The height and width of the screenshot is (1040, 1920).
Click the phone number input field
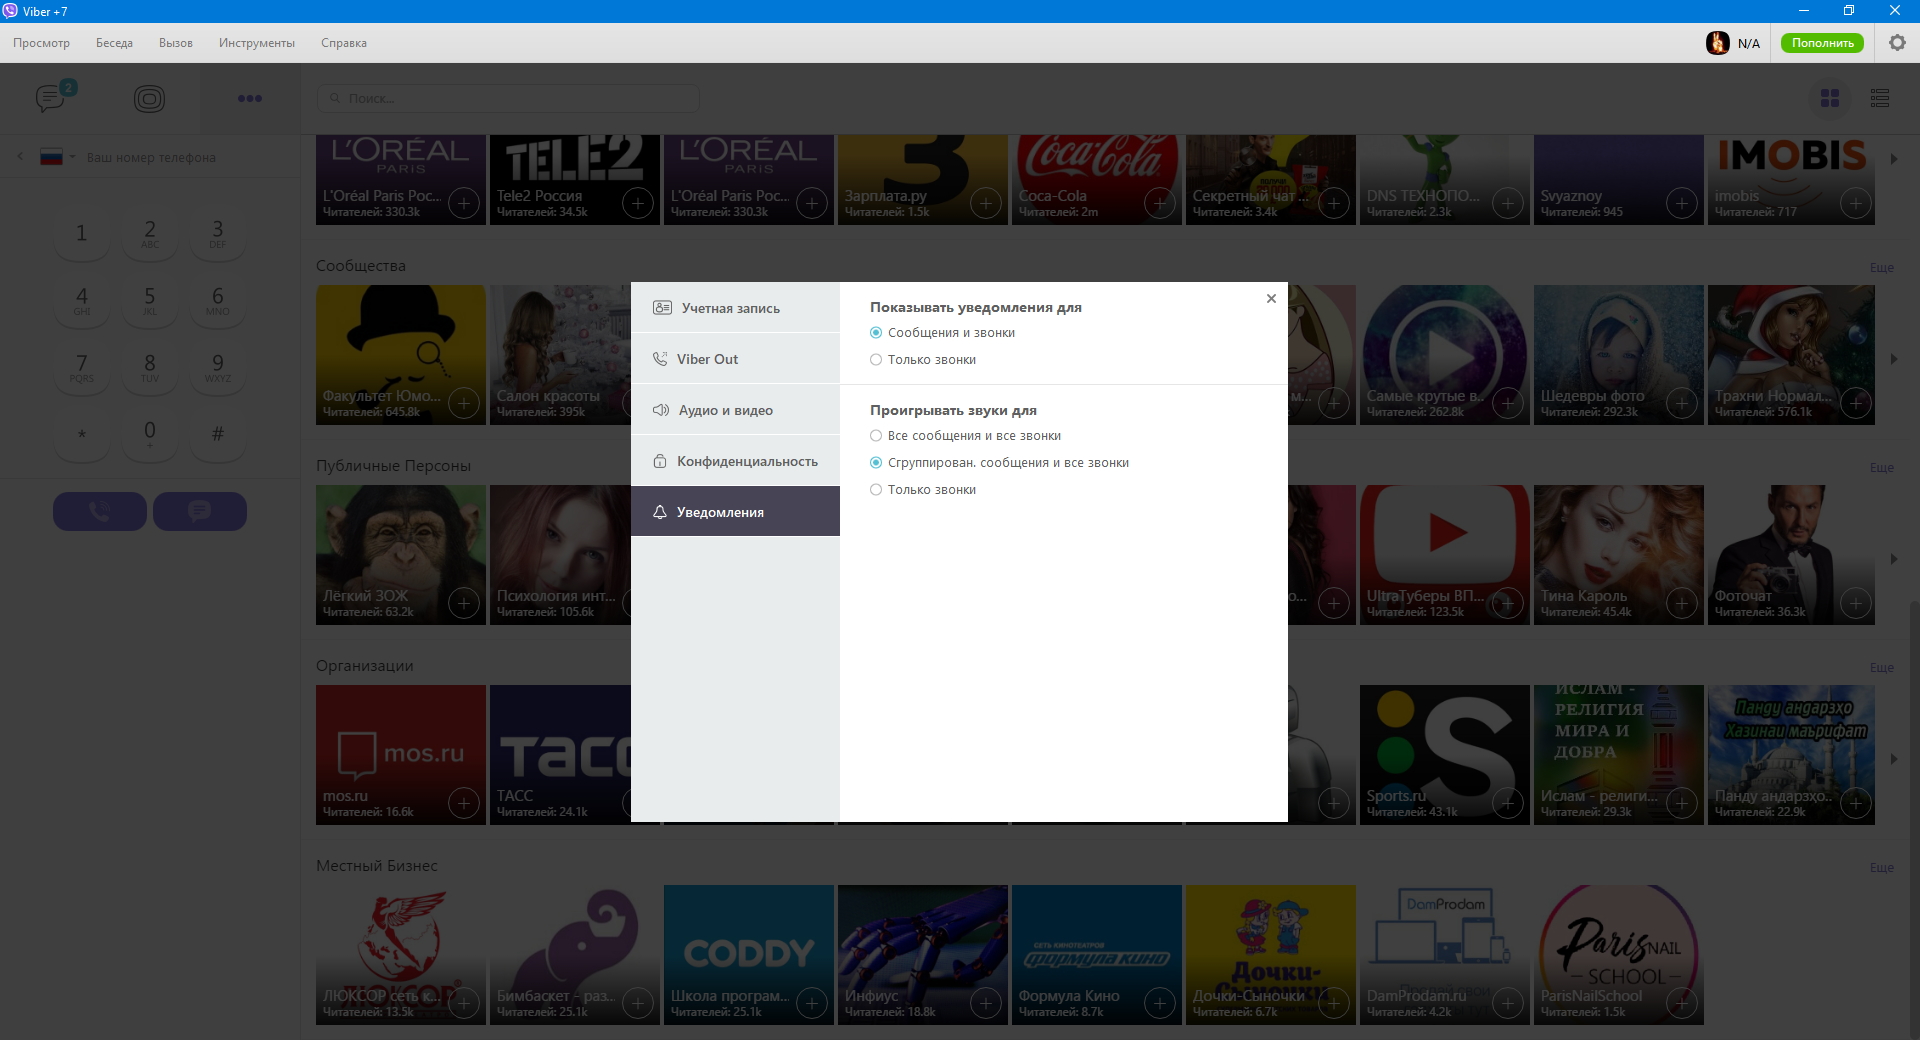pyautogui.click(x=185, y=157)
